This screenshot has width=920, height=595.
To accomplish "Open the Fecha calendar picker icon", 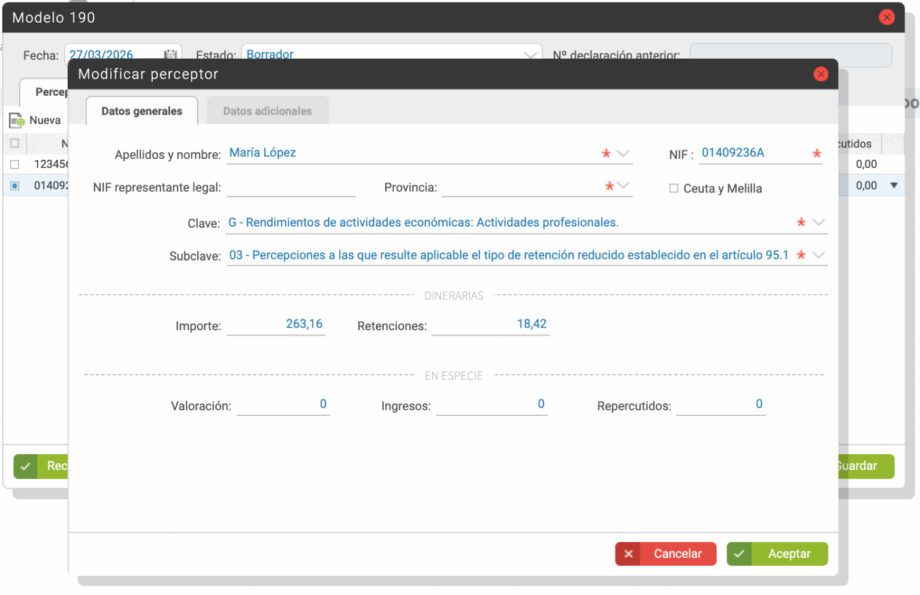I will click(x=170, y=55).
